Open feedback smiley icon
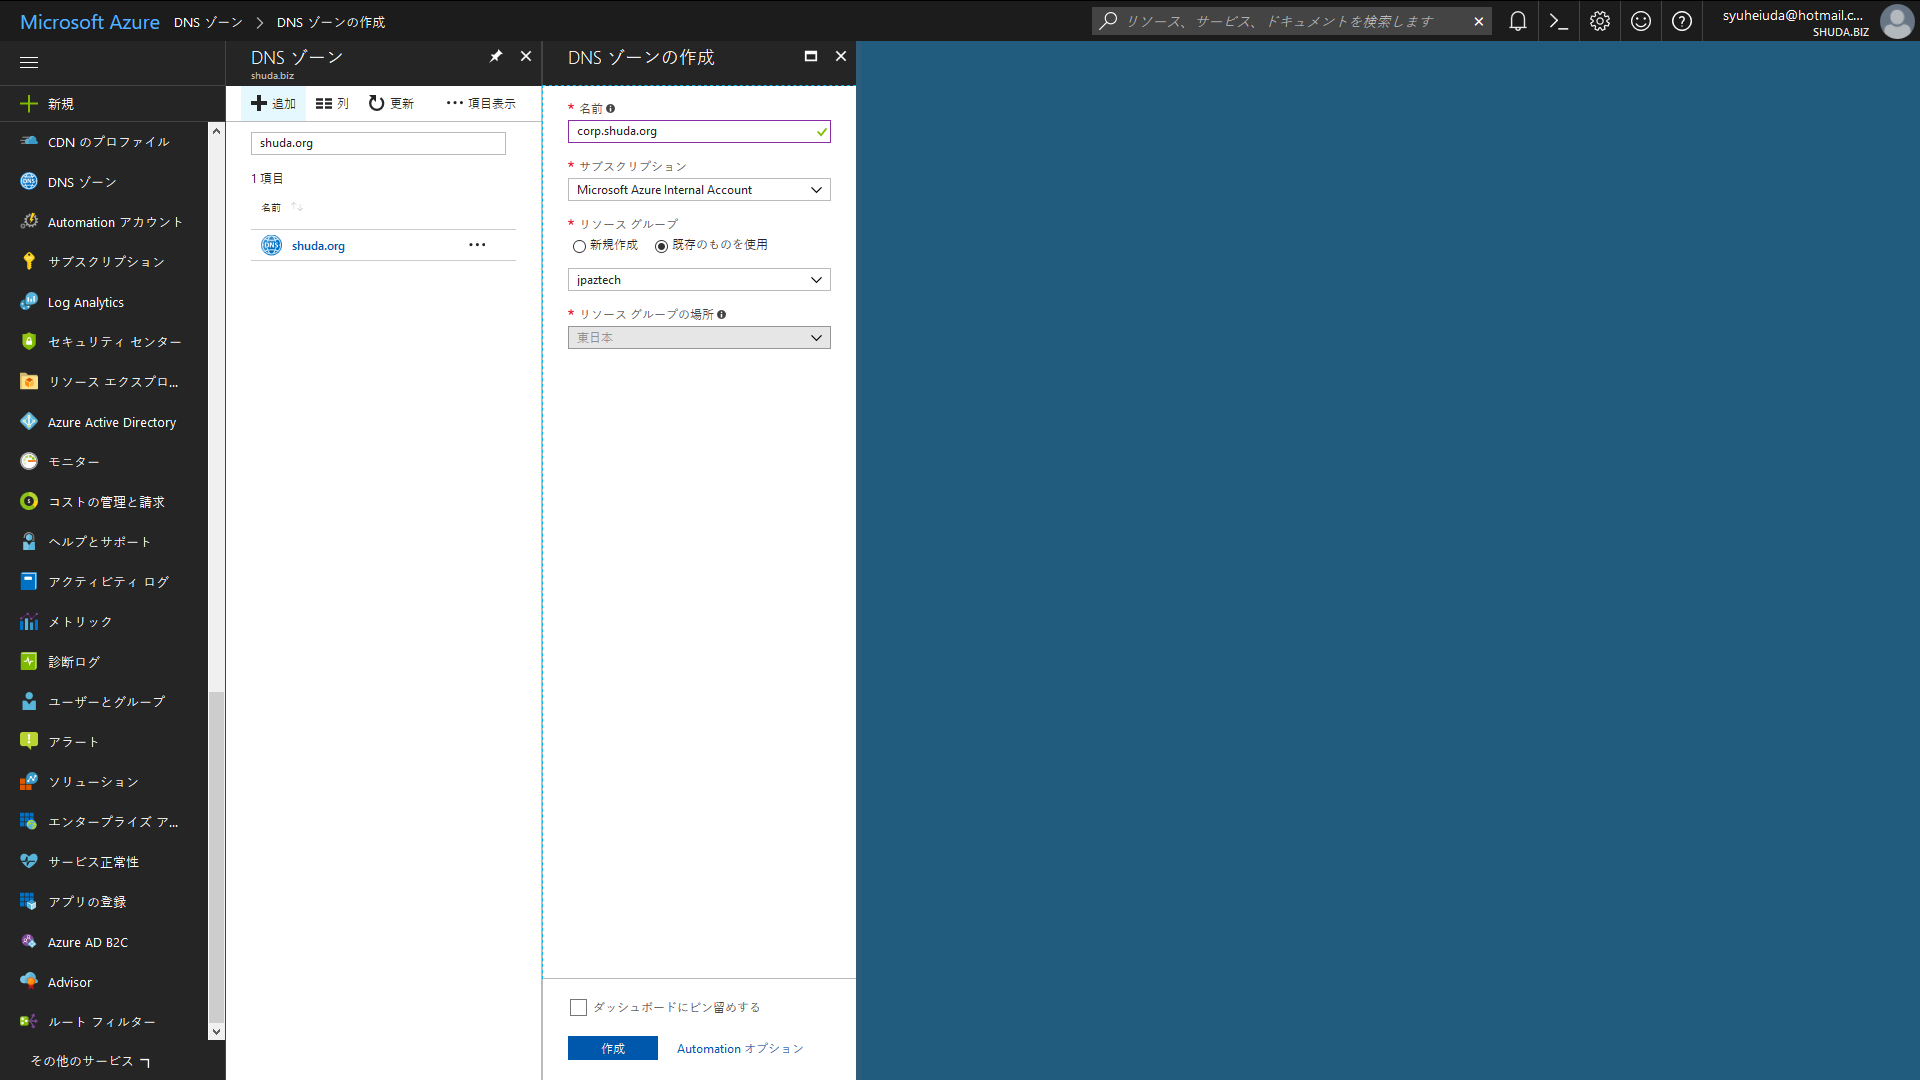The height and width of the screenshot is (1080, 1920). [1641, 21]
